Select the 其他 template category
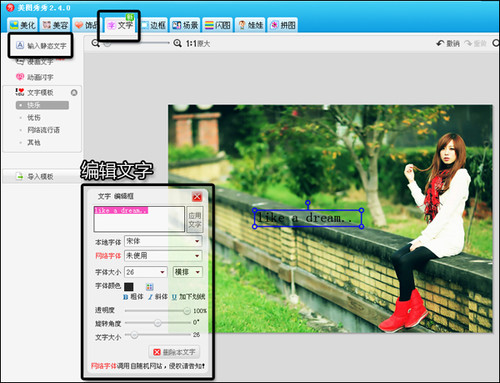 click(x=34, y=143)
